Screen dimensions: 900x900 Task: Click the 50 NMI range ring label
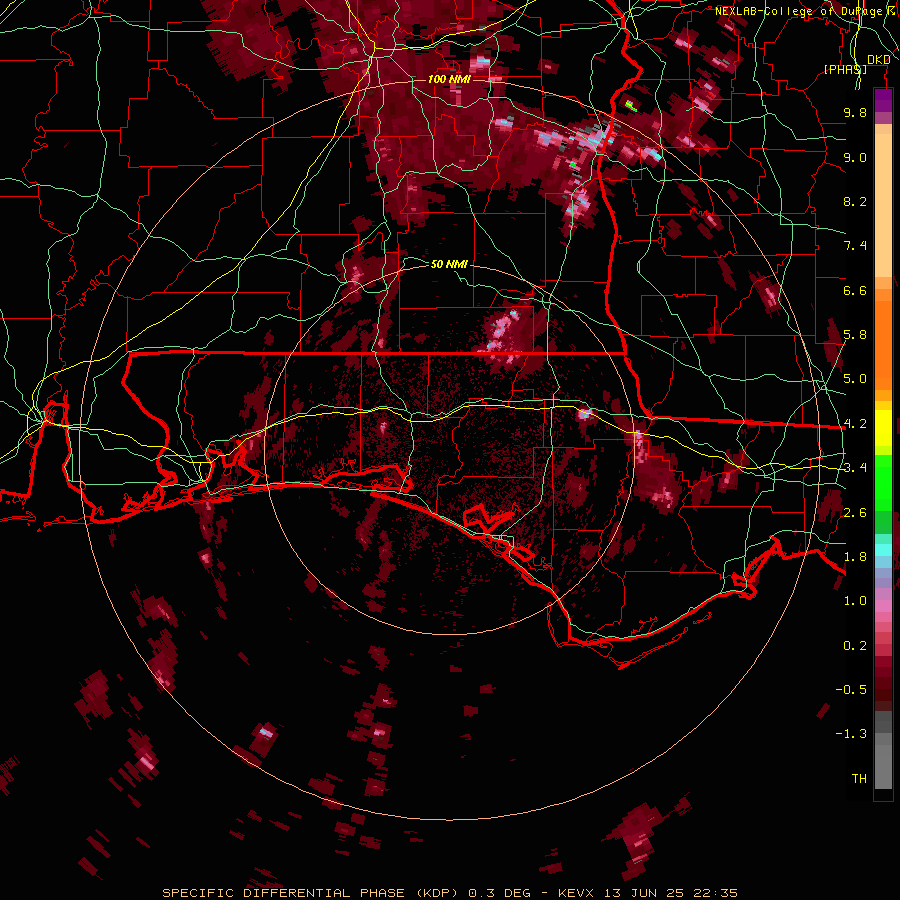click(x=449, y=264)
